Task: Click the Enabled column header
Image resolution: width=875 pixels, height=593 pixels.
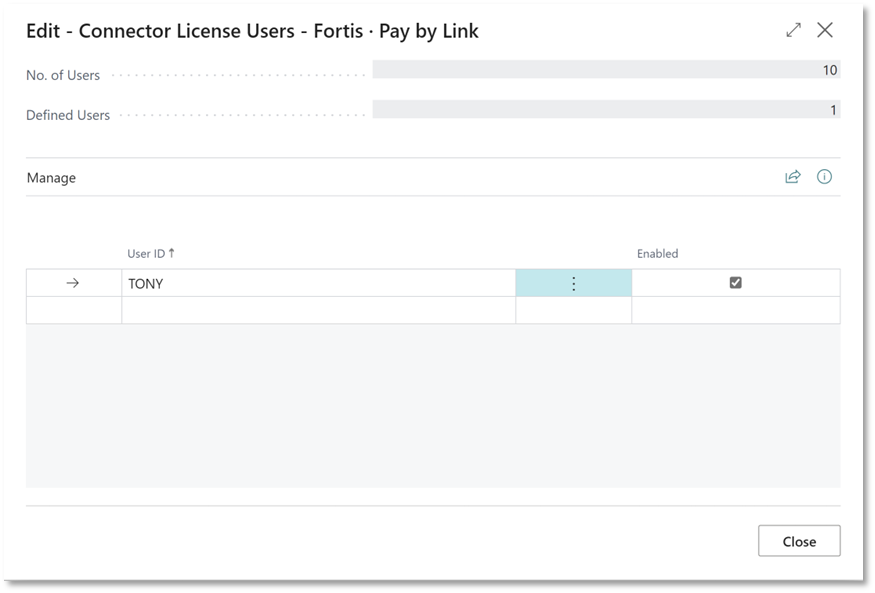Action: point(657,253)
